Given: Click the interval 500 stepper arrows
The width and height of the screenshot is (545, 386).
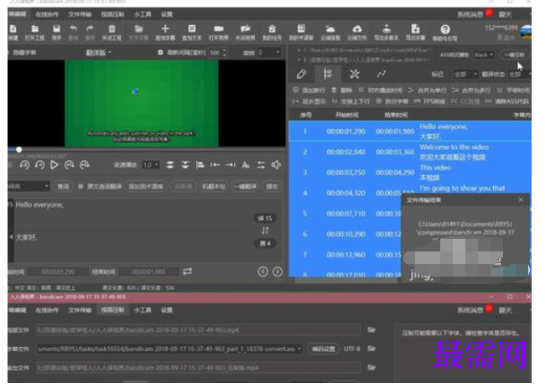Looking at the screenshot, I should click(x=224, y=52).
